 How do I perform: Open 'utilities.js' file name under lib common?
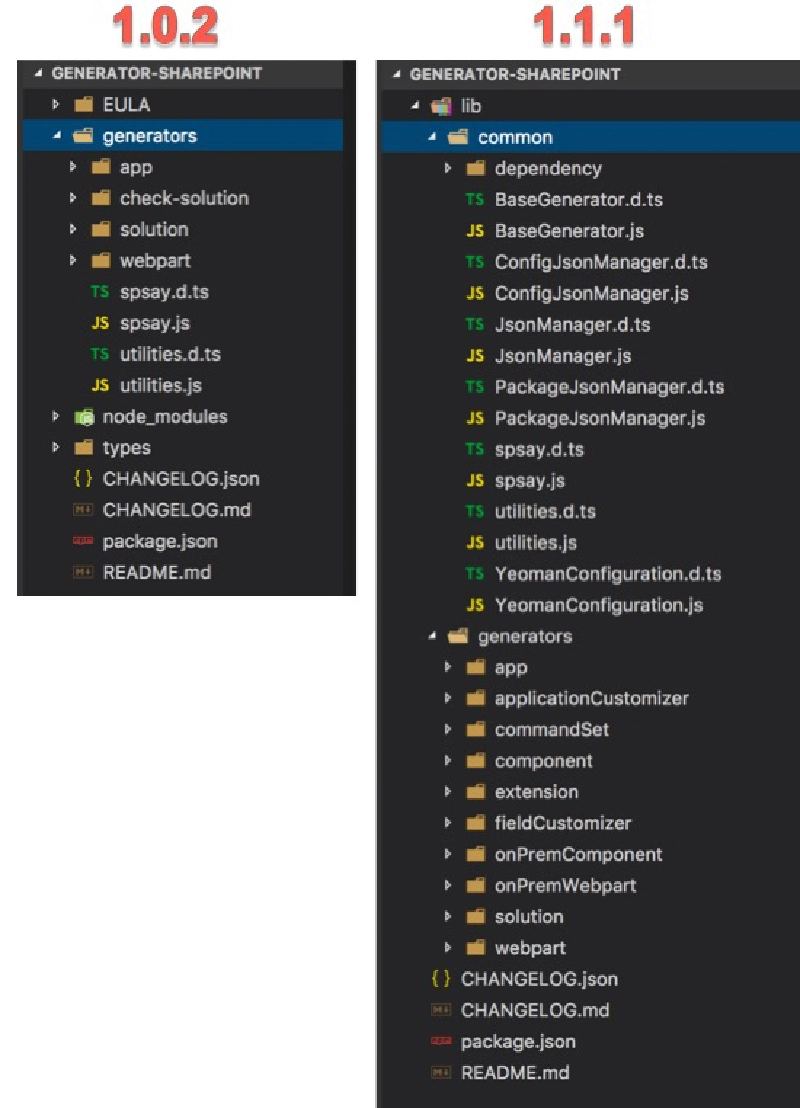pos(536,543)
